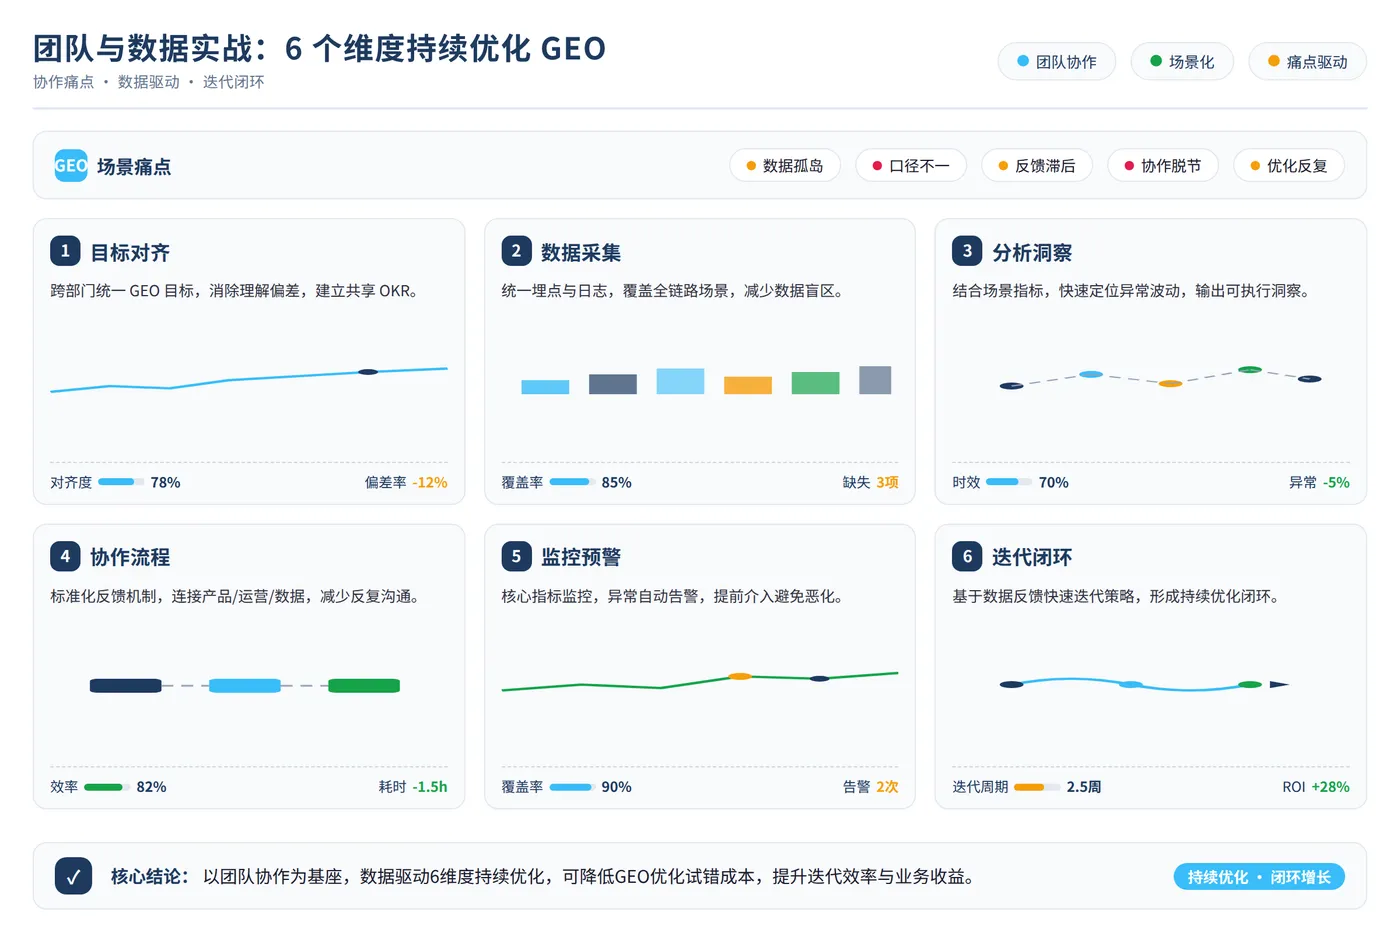
Task: Select the 协作脱节 pain-point tag
Action: pyautogui.click(x=1163, y=166)
